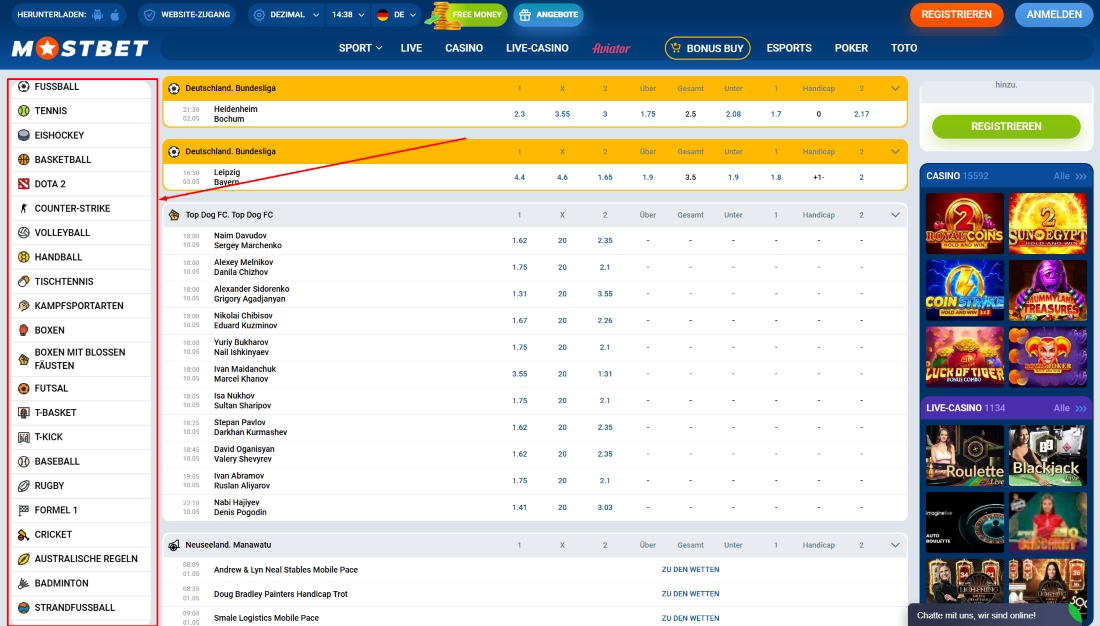Click the Mostbet logo

[80, 48]
